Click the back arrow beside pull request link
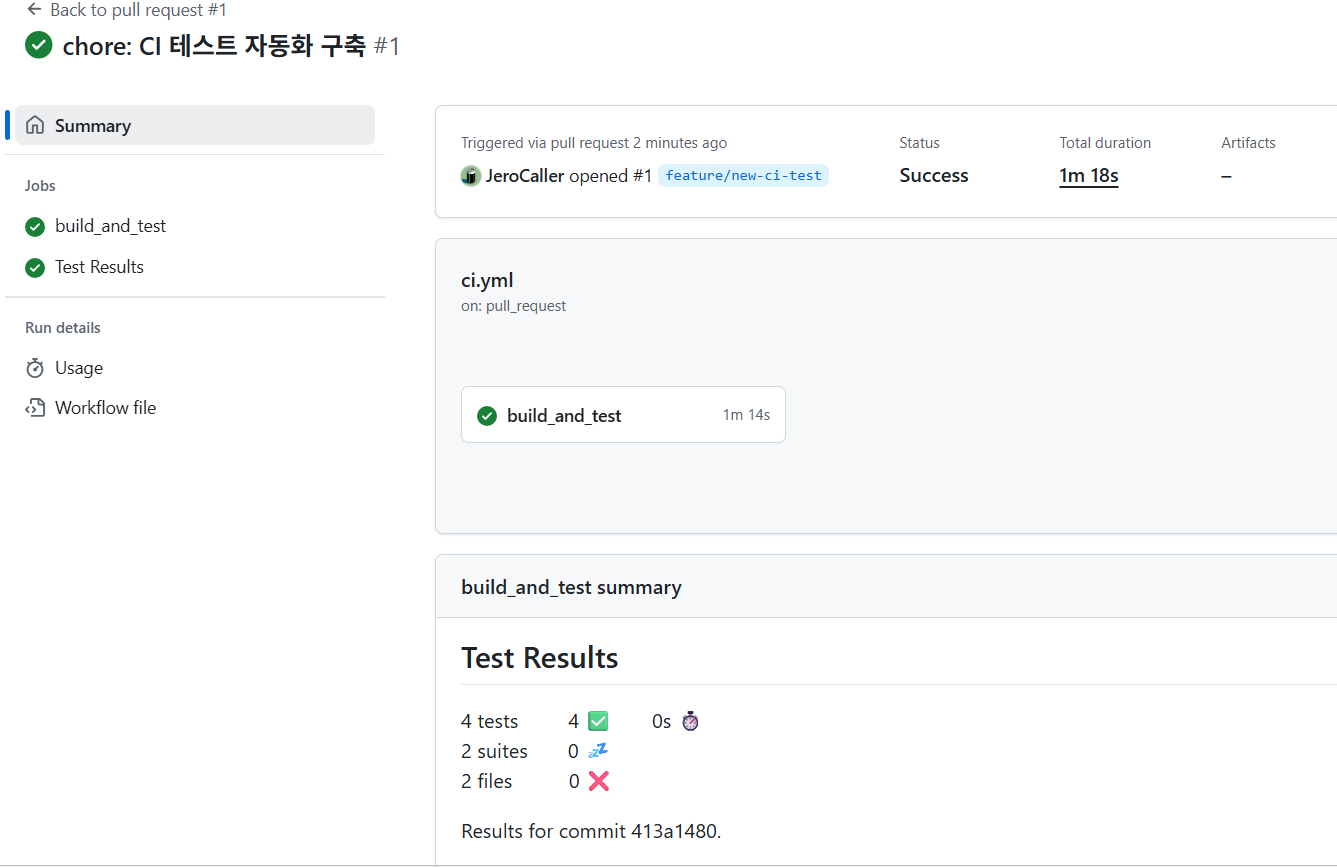 (32, 10)
